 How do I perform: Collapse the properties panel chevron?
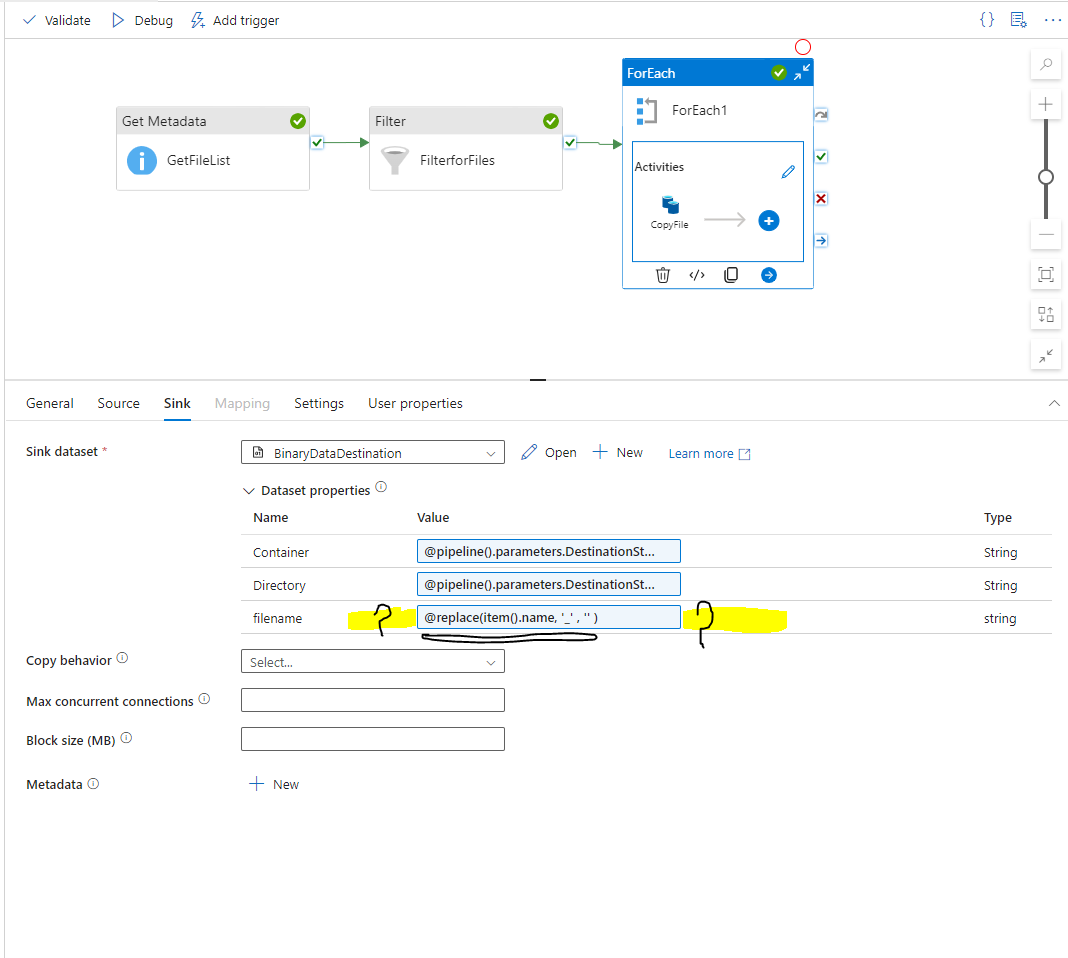click(x=1054, y=403)
